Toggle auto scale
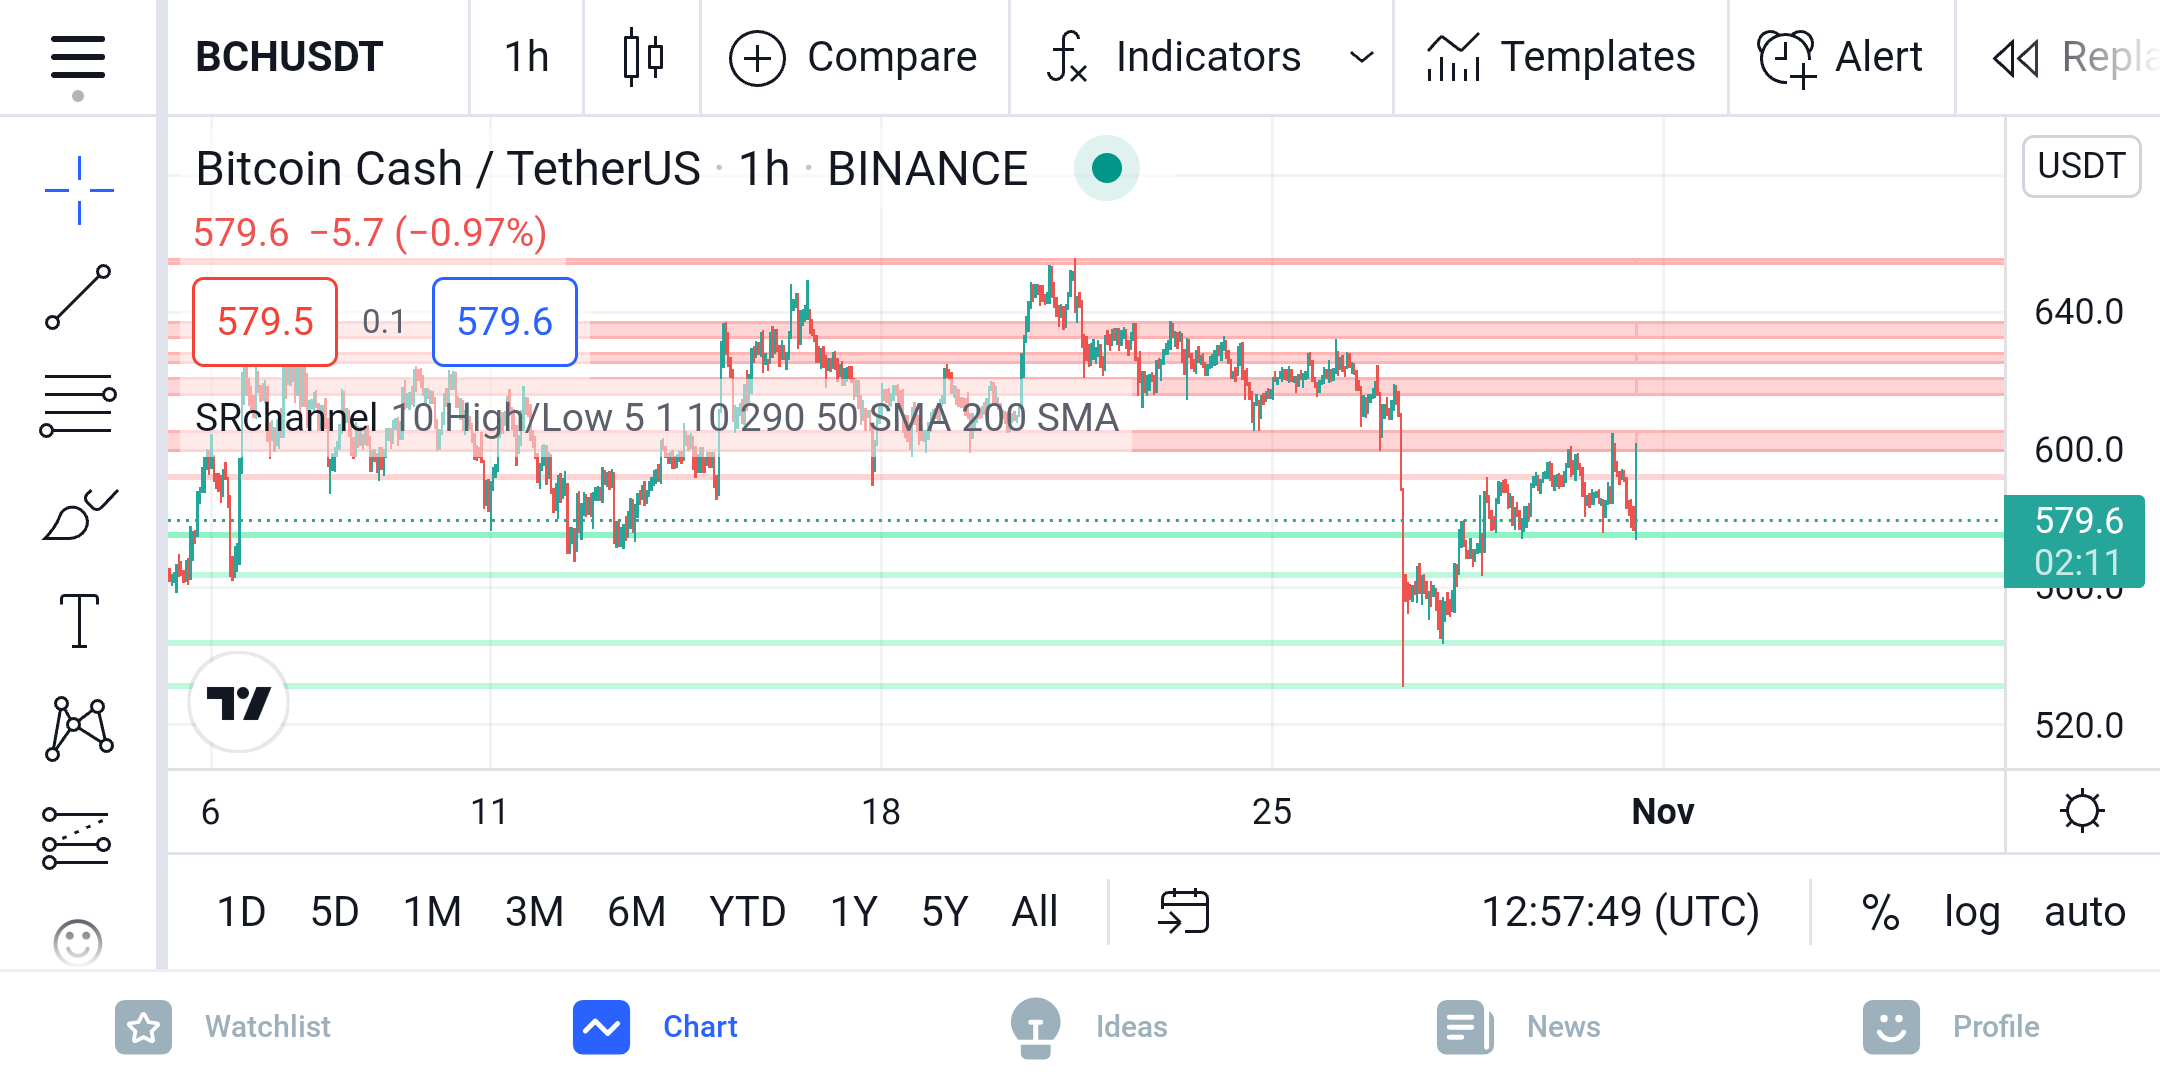Image resolution: width=2160 pixels, height=1080 pixels. tap(2085, 912)
